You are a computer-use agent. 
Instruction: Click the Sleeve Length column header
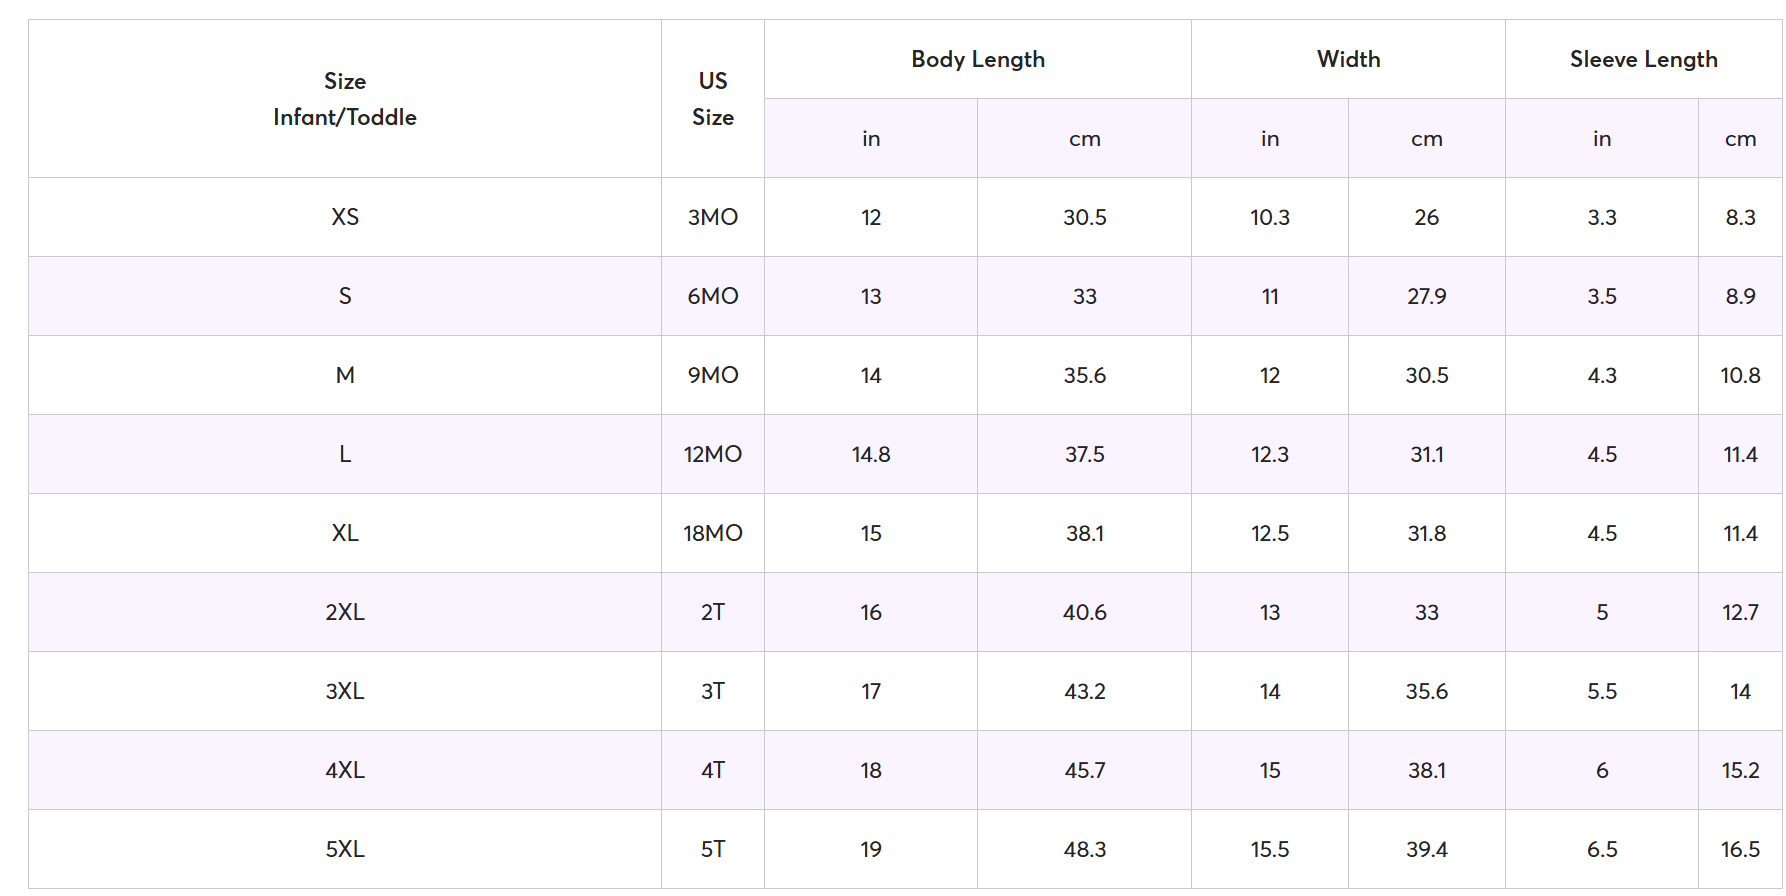1642,59
